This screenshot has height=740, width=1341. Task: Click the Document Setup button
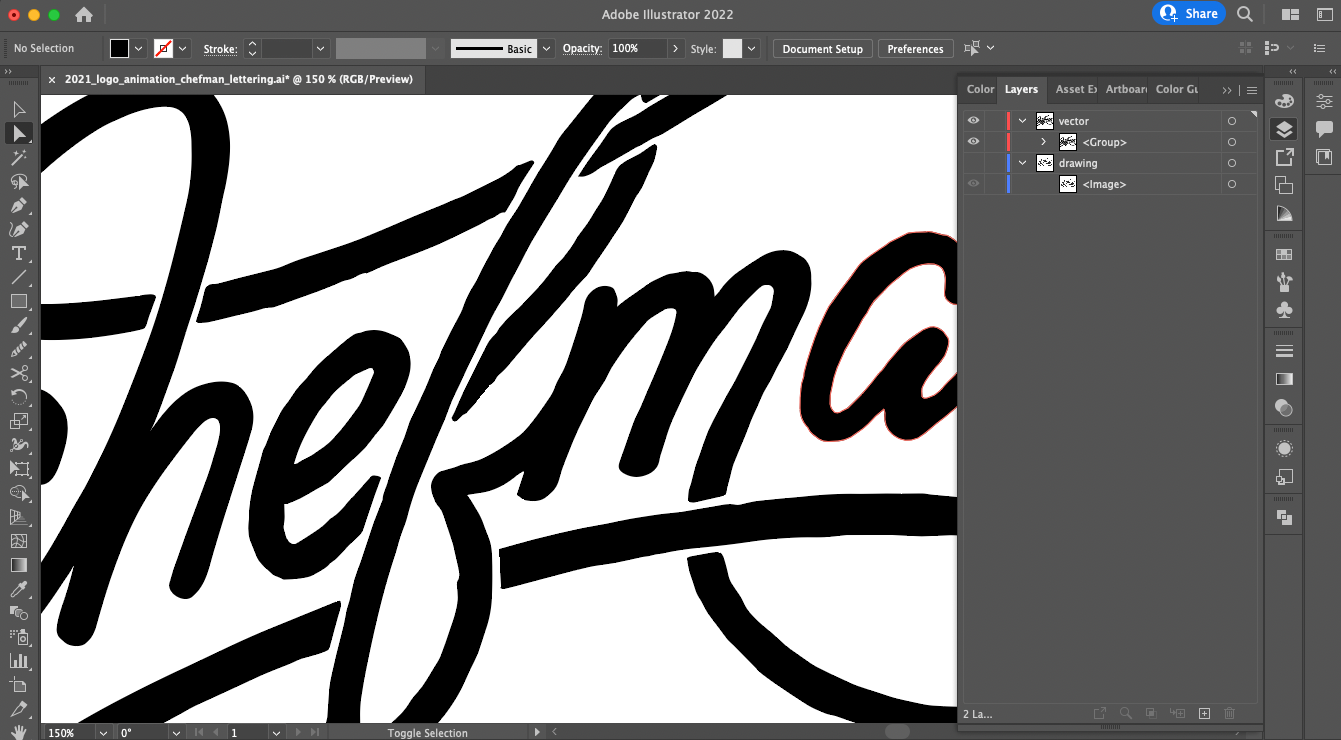click(822, 49)
